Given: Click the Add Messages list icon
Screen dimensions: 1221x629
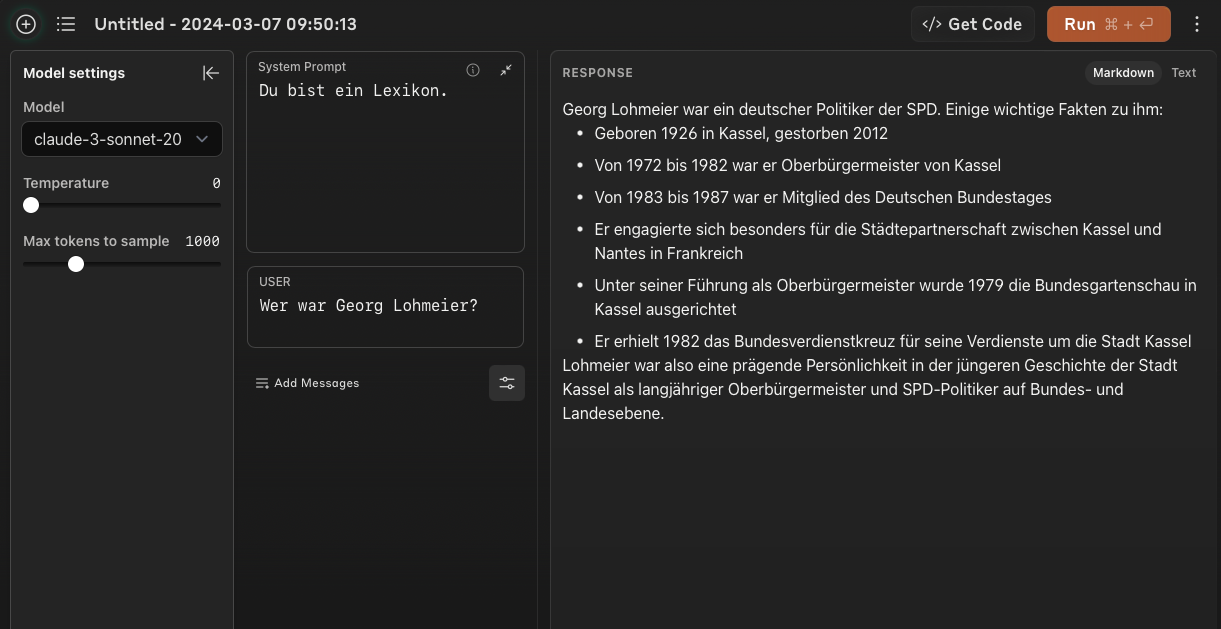Looking at the screenshot, I should pyautogui.click(x=262, y=383).
